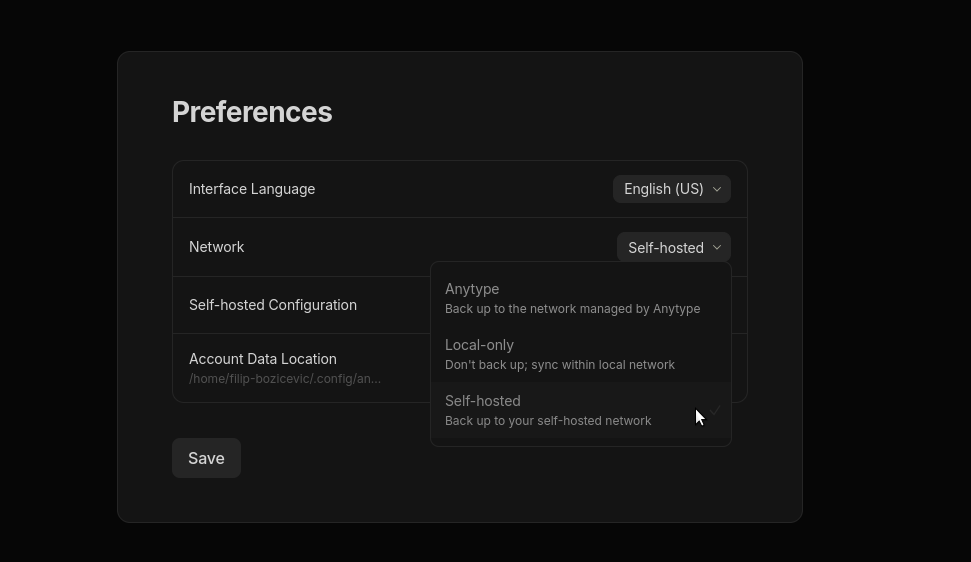This screenshot has width=971, height=562.
Task: Collapse the Network dropdown showing Self-hosted
Action: 673,248
